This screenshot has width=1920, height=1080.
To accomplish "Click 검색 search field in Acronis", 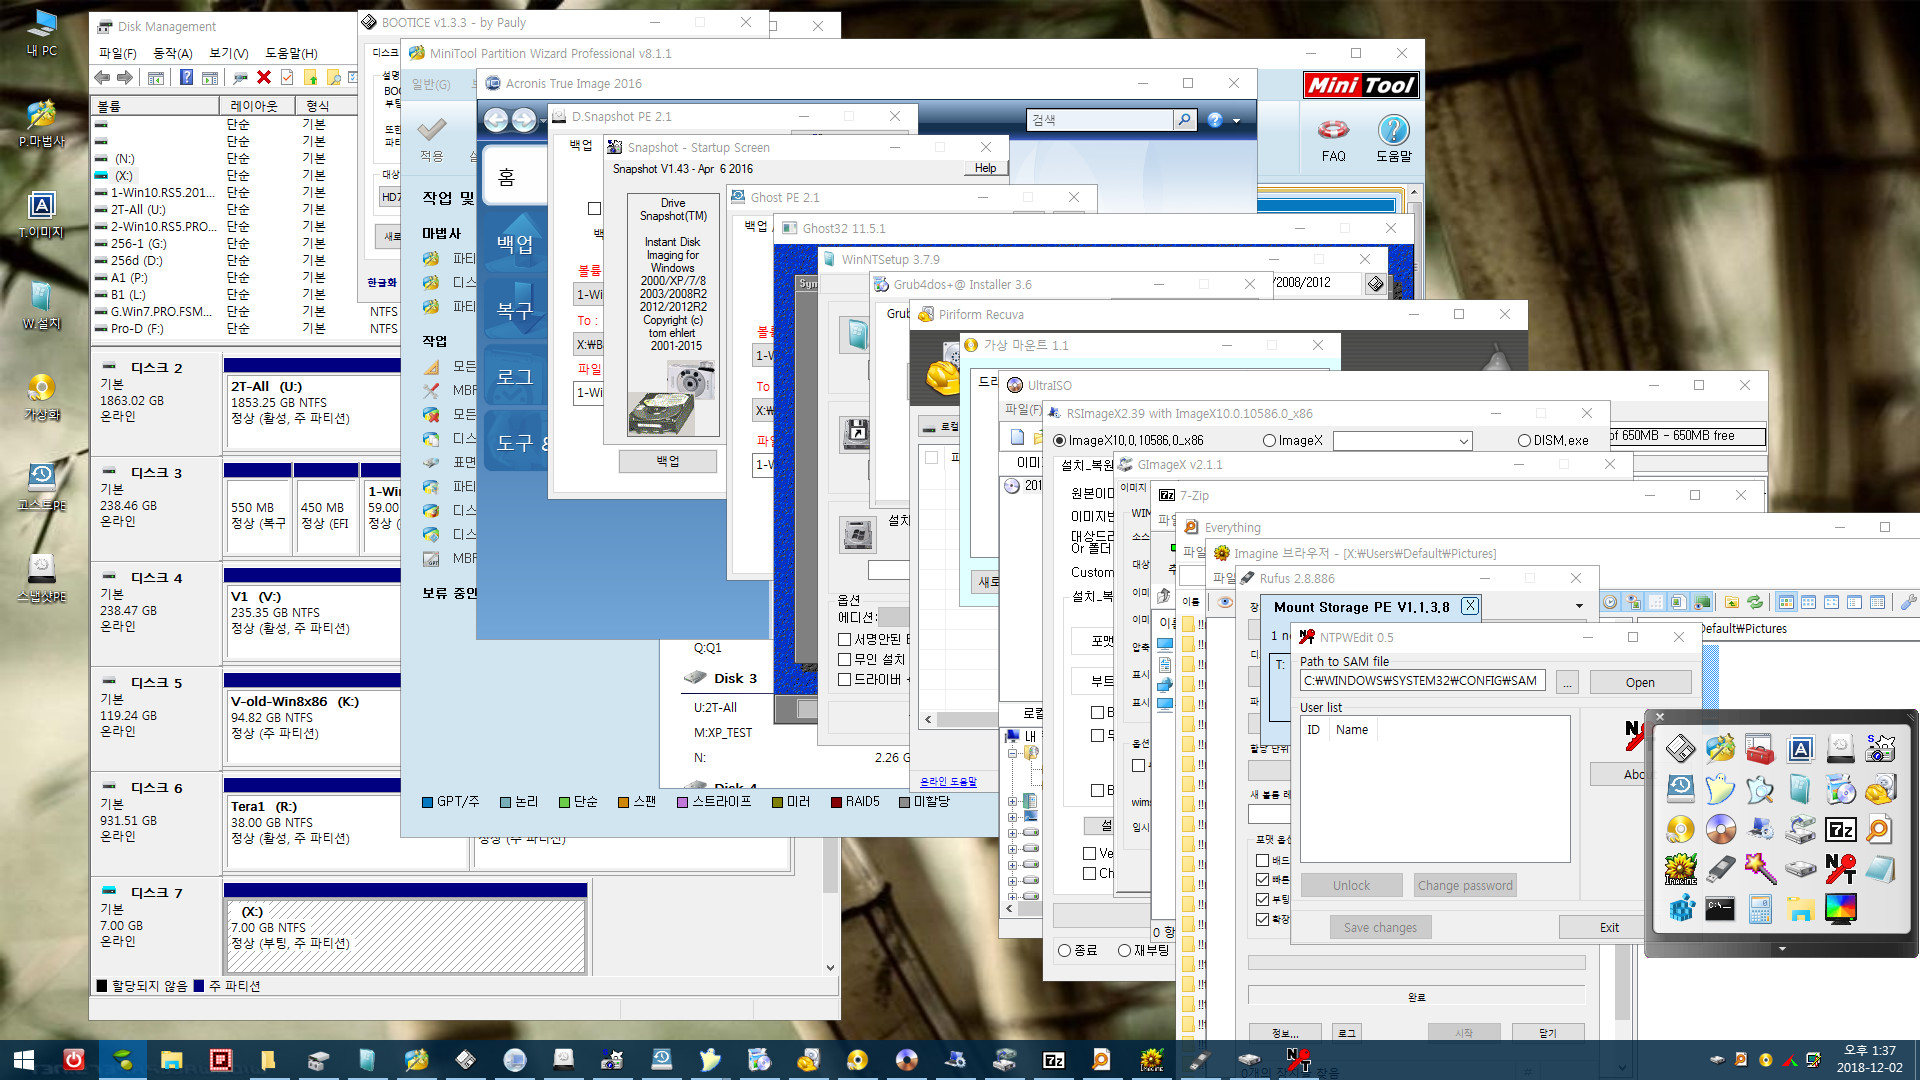I will pyautogui.click(x=1100, y=120).
